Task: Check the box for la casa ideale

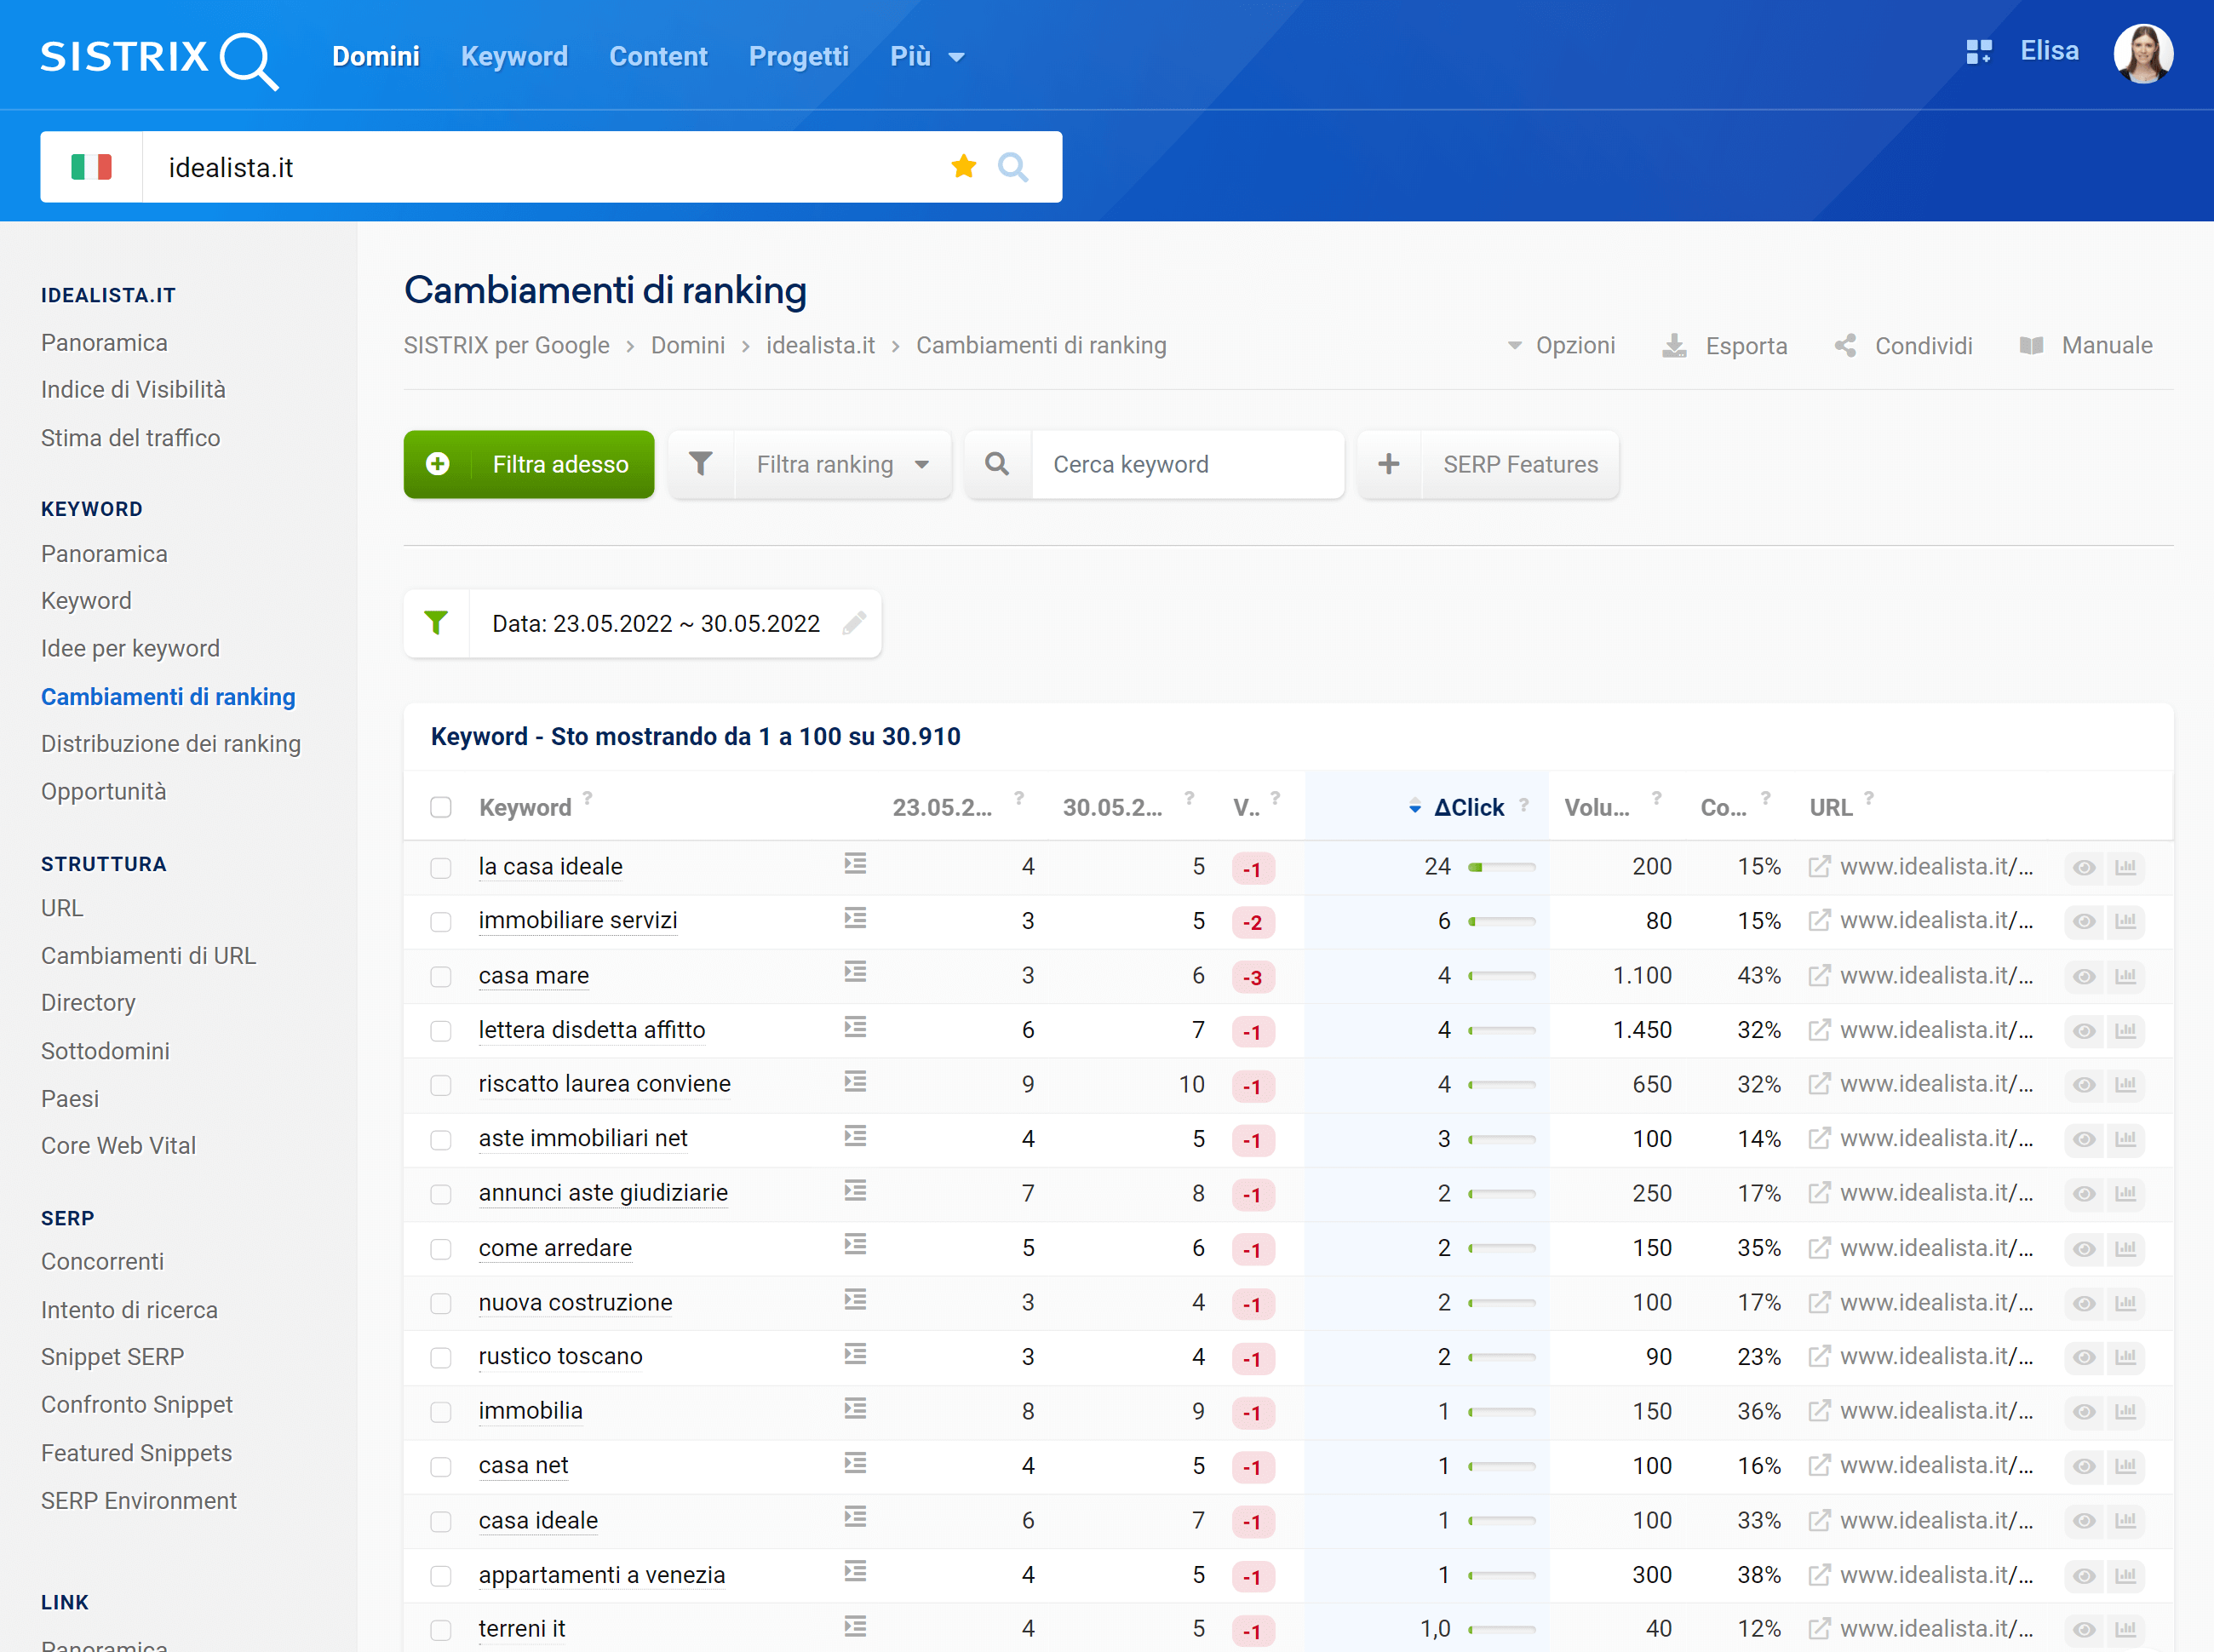Action: pos(441,868)
